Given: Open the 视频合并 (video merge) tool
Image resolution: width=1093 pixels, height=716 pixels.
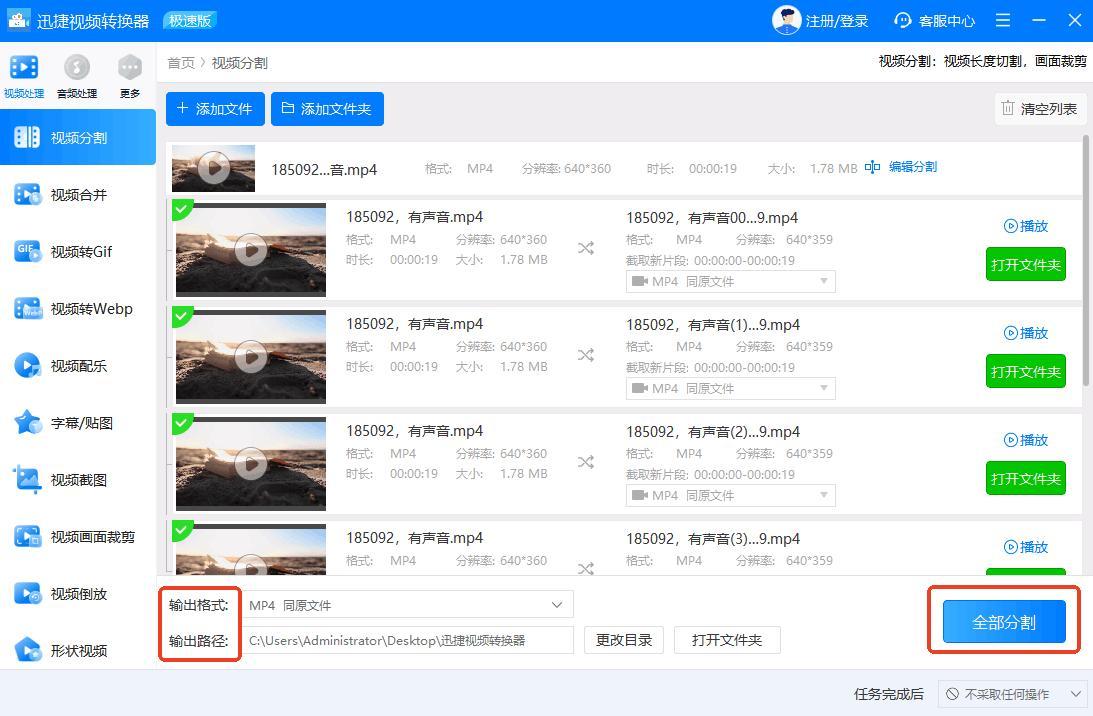Looking at the screenshot, I should pos(77,195).
